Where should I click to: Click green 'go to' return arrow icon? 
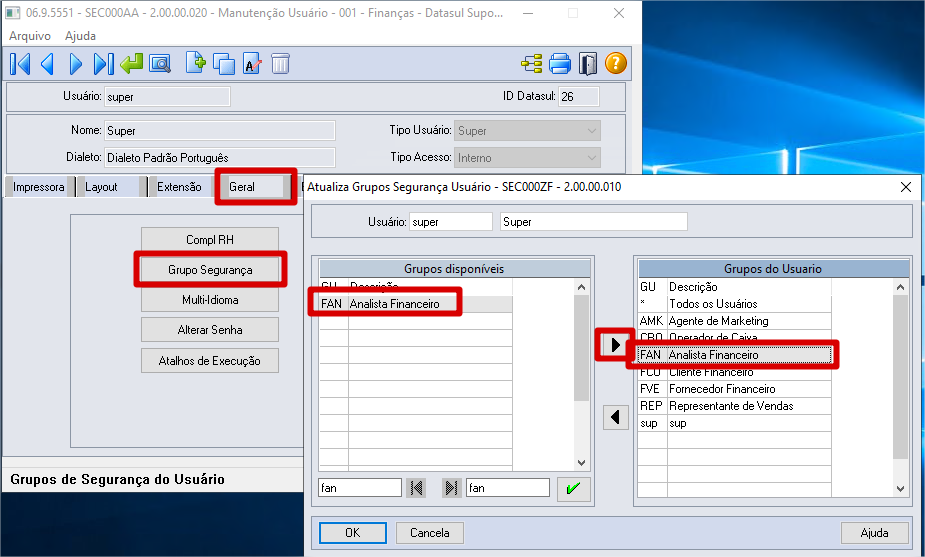pos(132,64)
